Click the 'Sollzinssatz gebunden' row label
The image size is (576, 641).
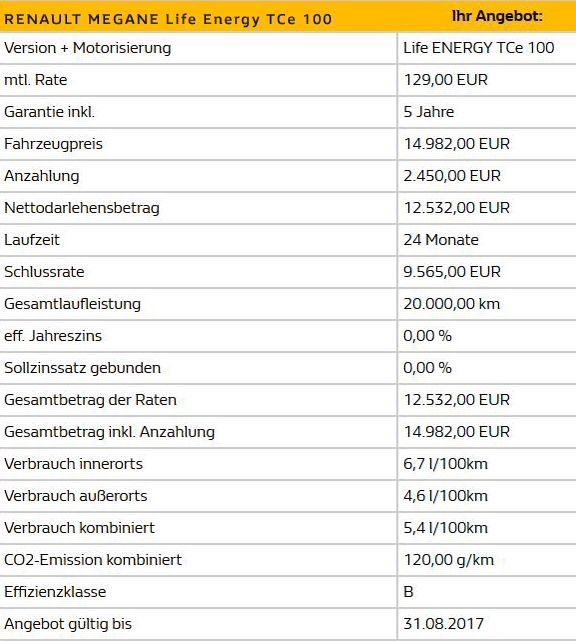[x=82, y=368]
